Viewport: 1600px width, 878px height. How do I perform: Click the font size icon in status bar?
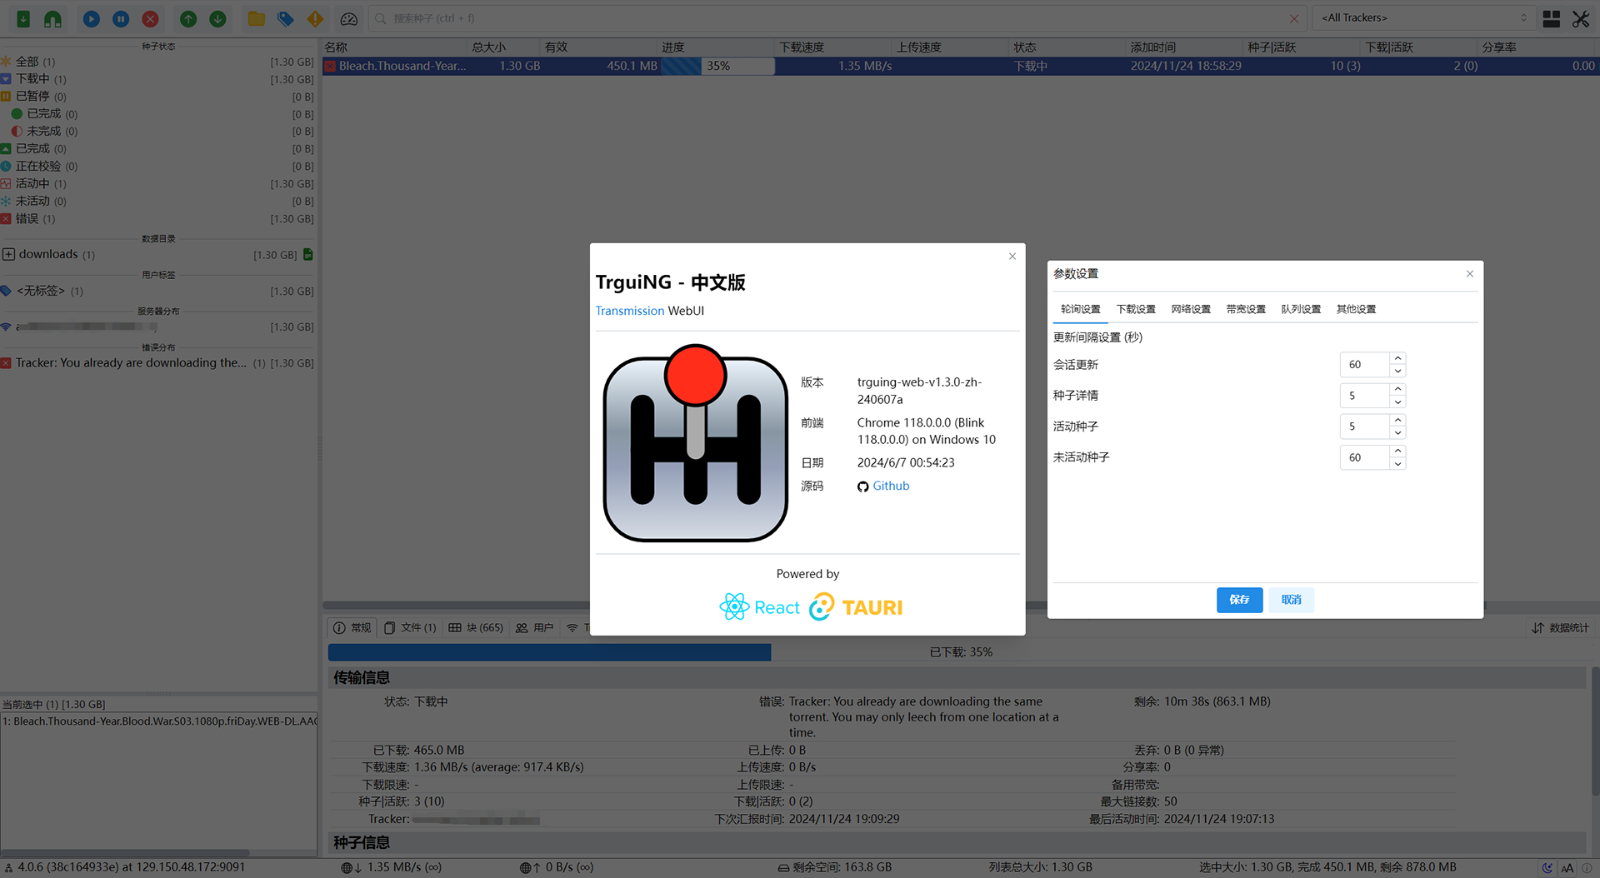coord(1567,868)
